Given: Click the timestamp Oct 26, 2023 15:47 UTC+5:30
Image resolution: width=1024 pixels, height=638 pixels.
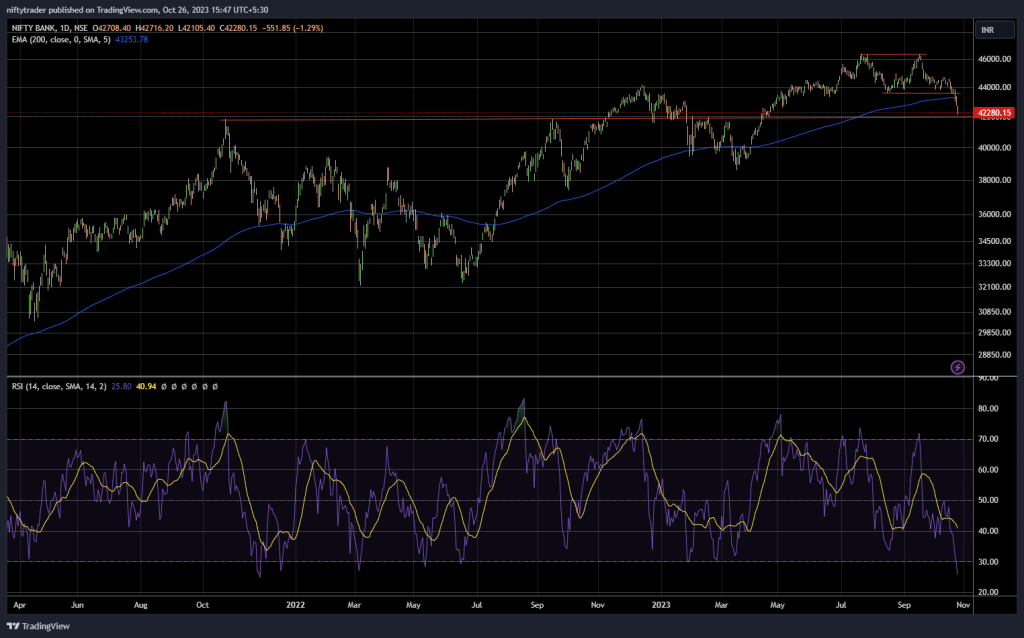Looking at the screenshot, I should point(216,10).
